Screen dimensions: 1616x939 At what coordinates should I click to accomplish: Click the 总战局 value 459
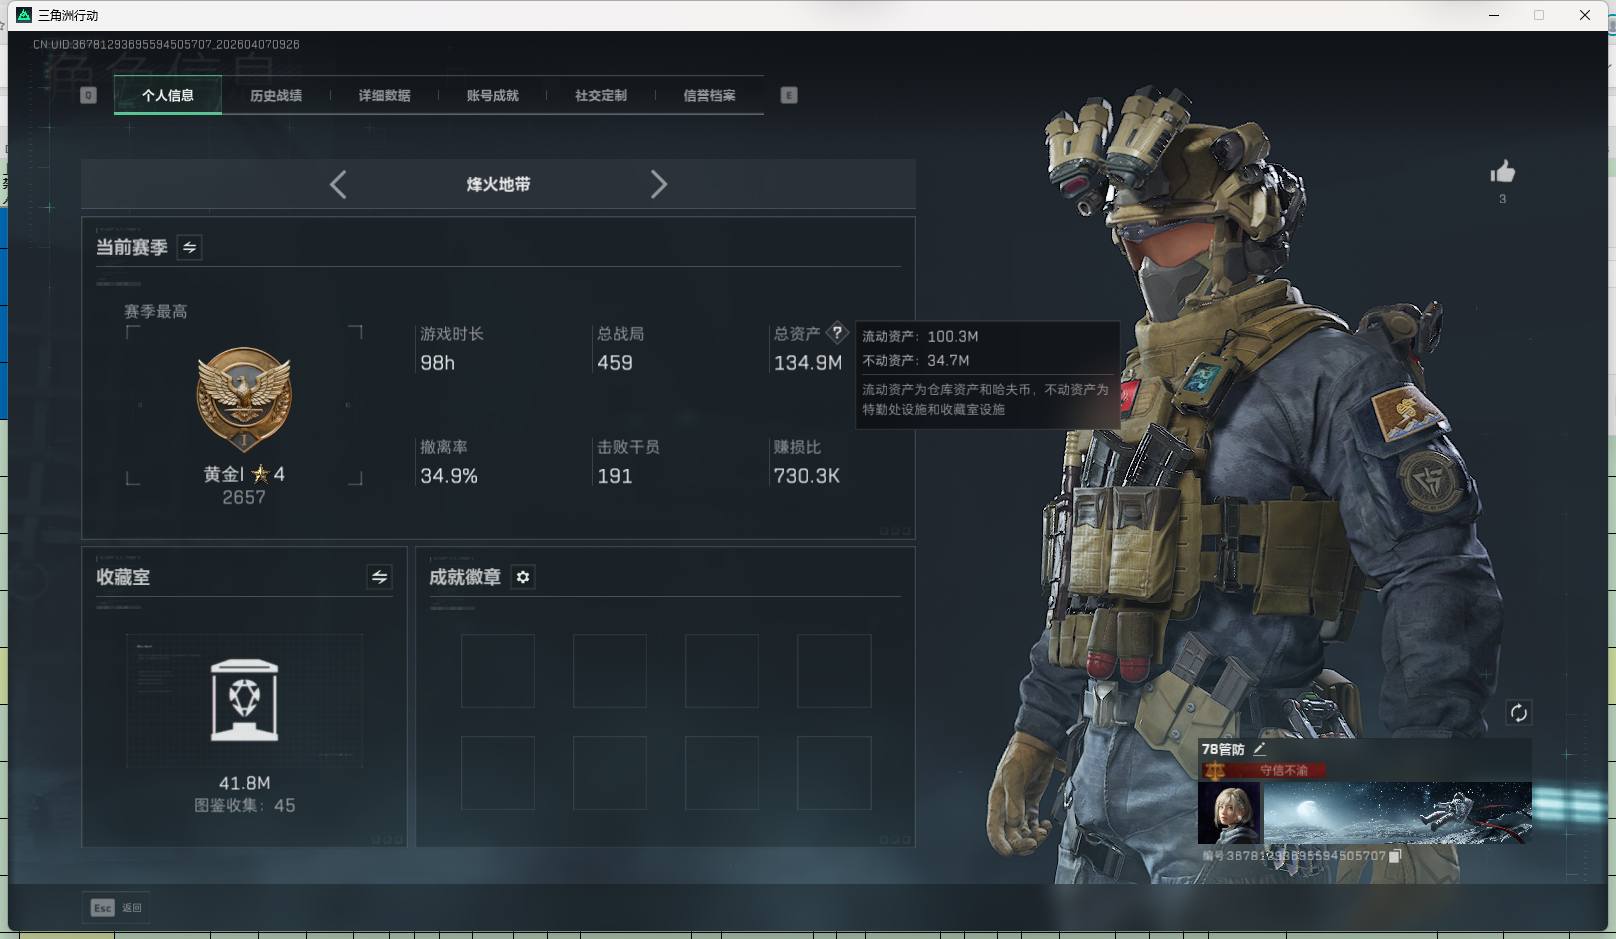[x=615, y=363]
